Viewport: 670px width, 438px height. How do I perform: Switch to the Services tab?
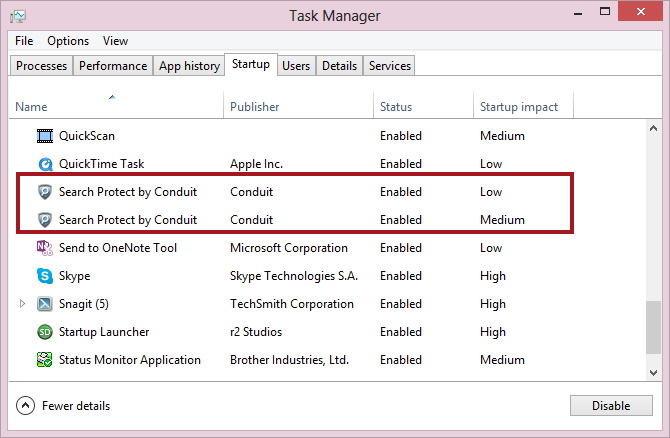(390, 66)
